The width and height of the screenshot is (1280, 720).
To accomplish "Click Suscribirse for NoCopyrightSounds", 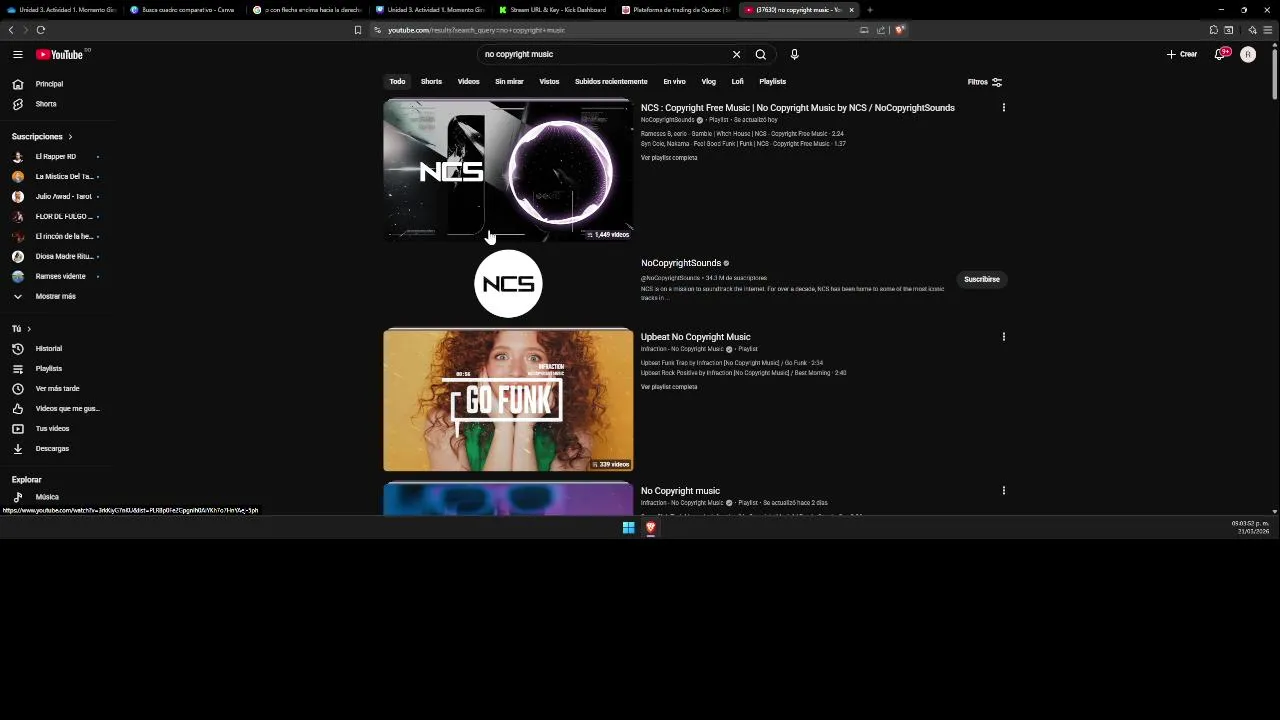I will (981, 280).
